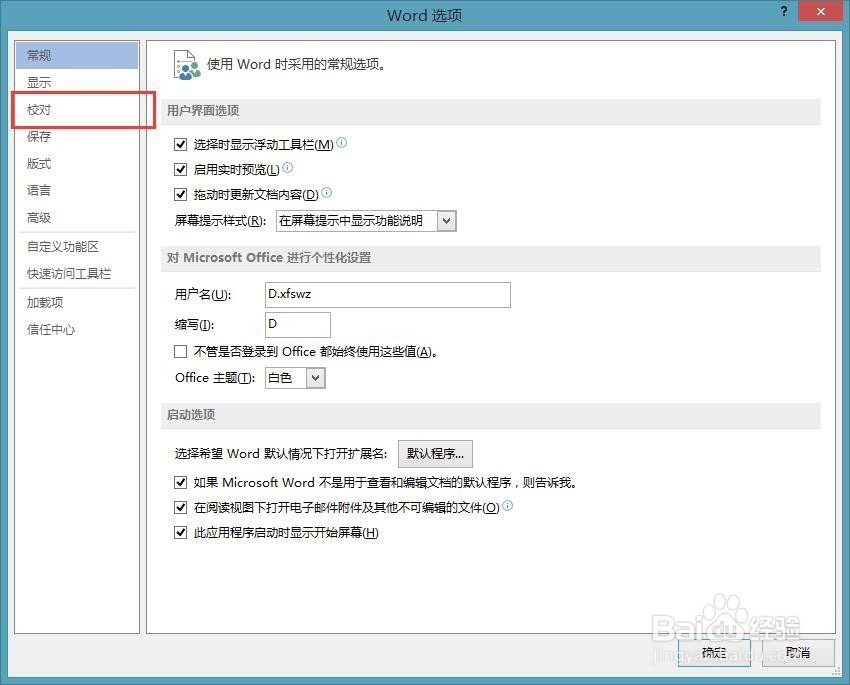Viewport: 850px width, 685px height.
Task: Open the 常规 category
Action: click(x=77, y=55)
